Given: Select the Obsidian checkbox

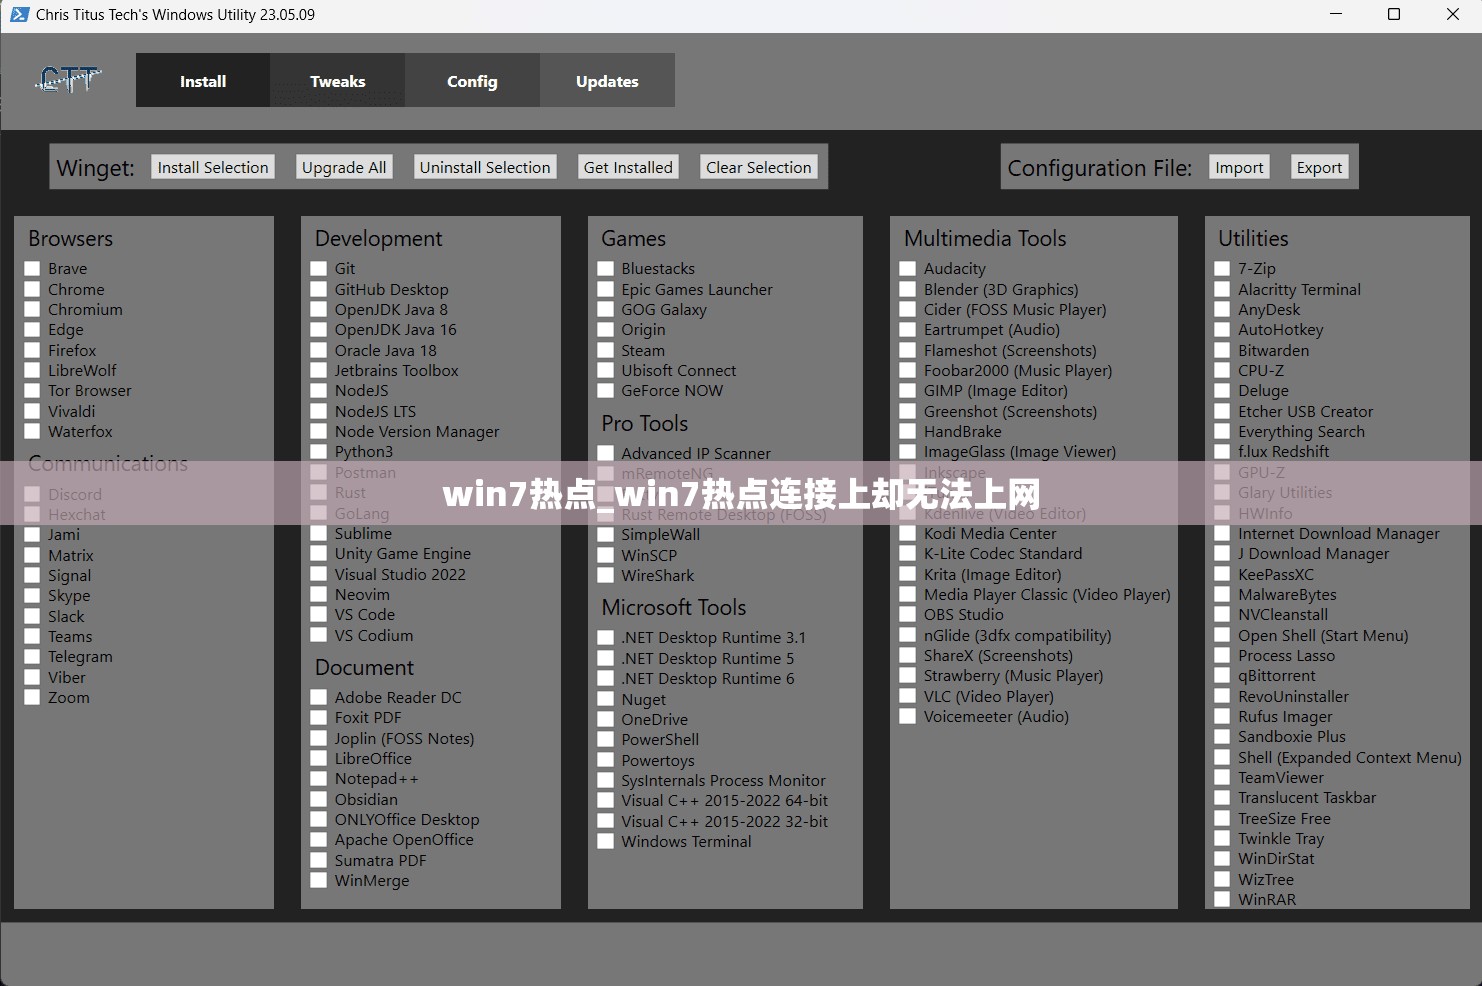Looking at the screenshot, I should 319,800.
